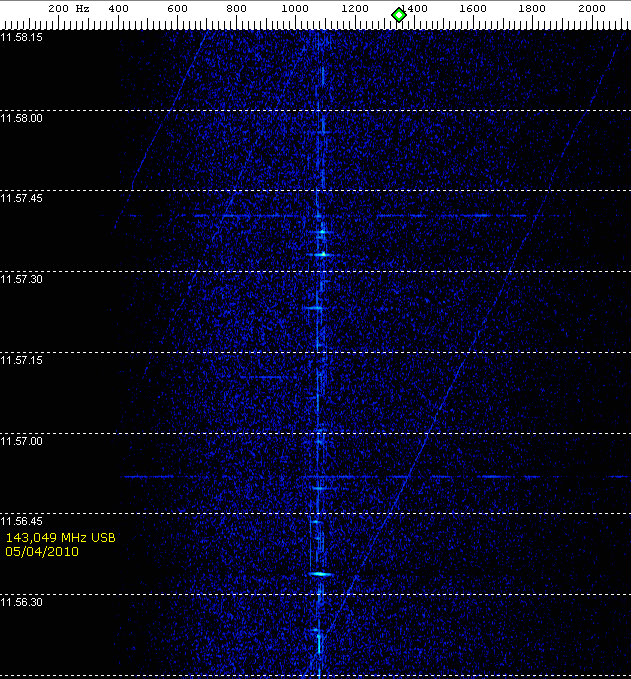This screenshot has height=679, width=631.
Task: Click the yellow 05/04/2010 date text
Action: [x=42, y=552]
